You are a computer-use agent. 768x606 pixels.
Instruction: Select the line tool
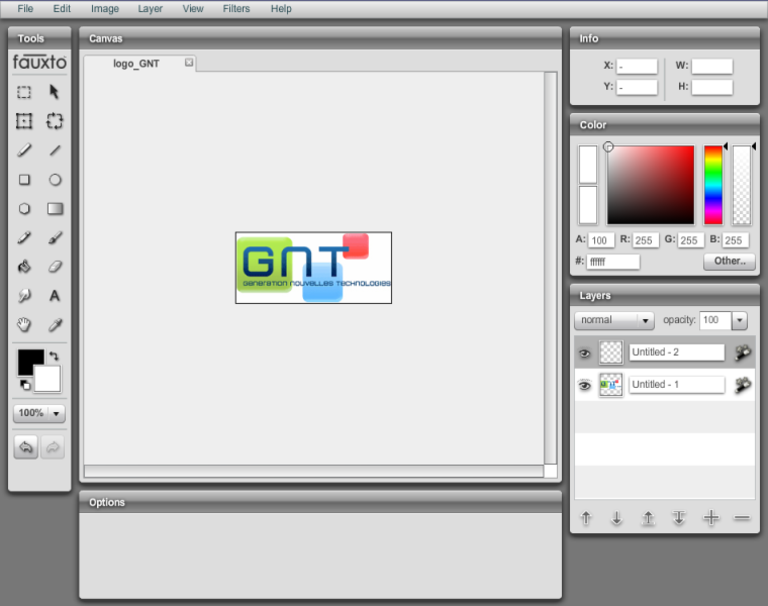tap(55, 150)
